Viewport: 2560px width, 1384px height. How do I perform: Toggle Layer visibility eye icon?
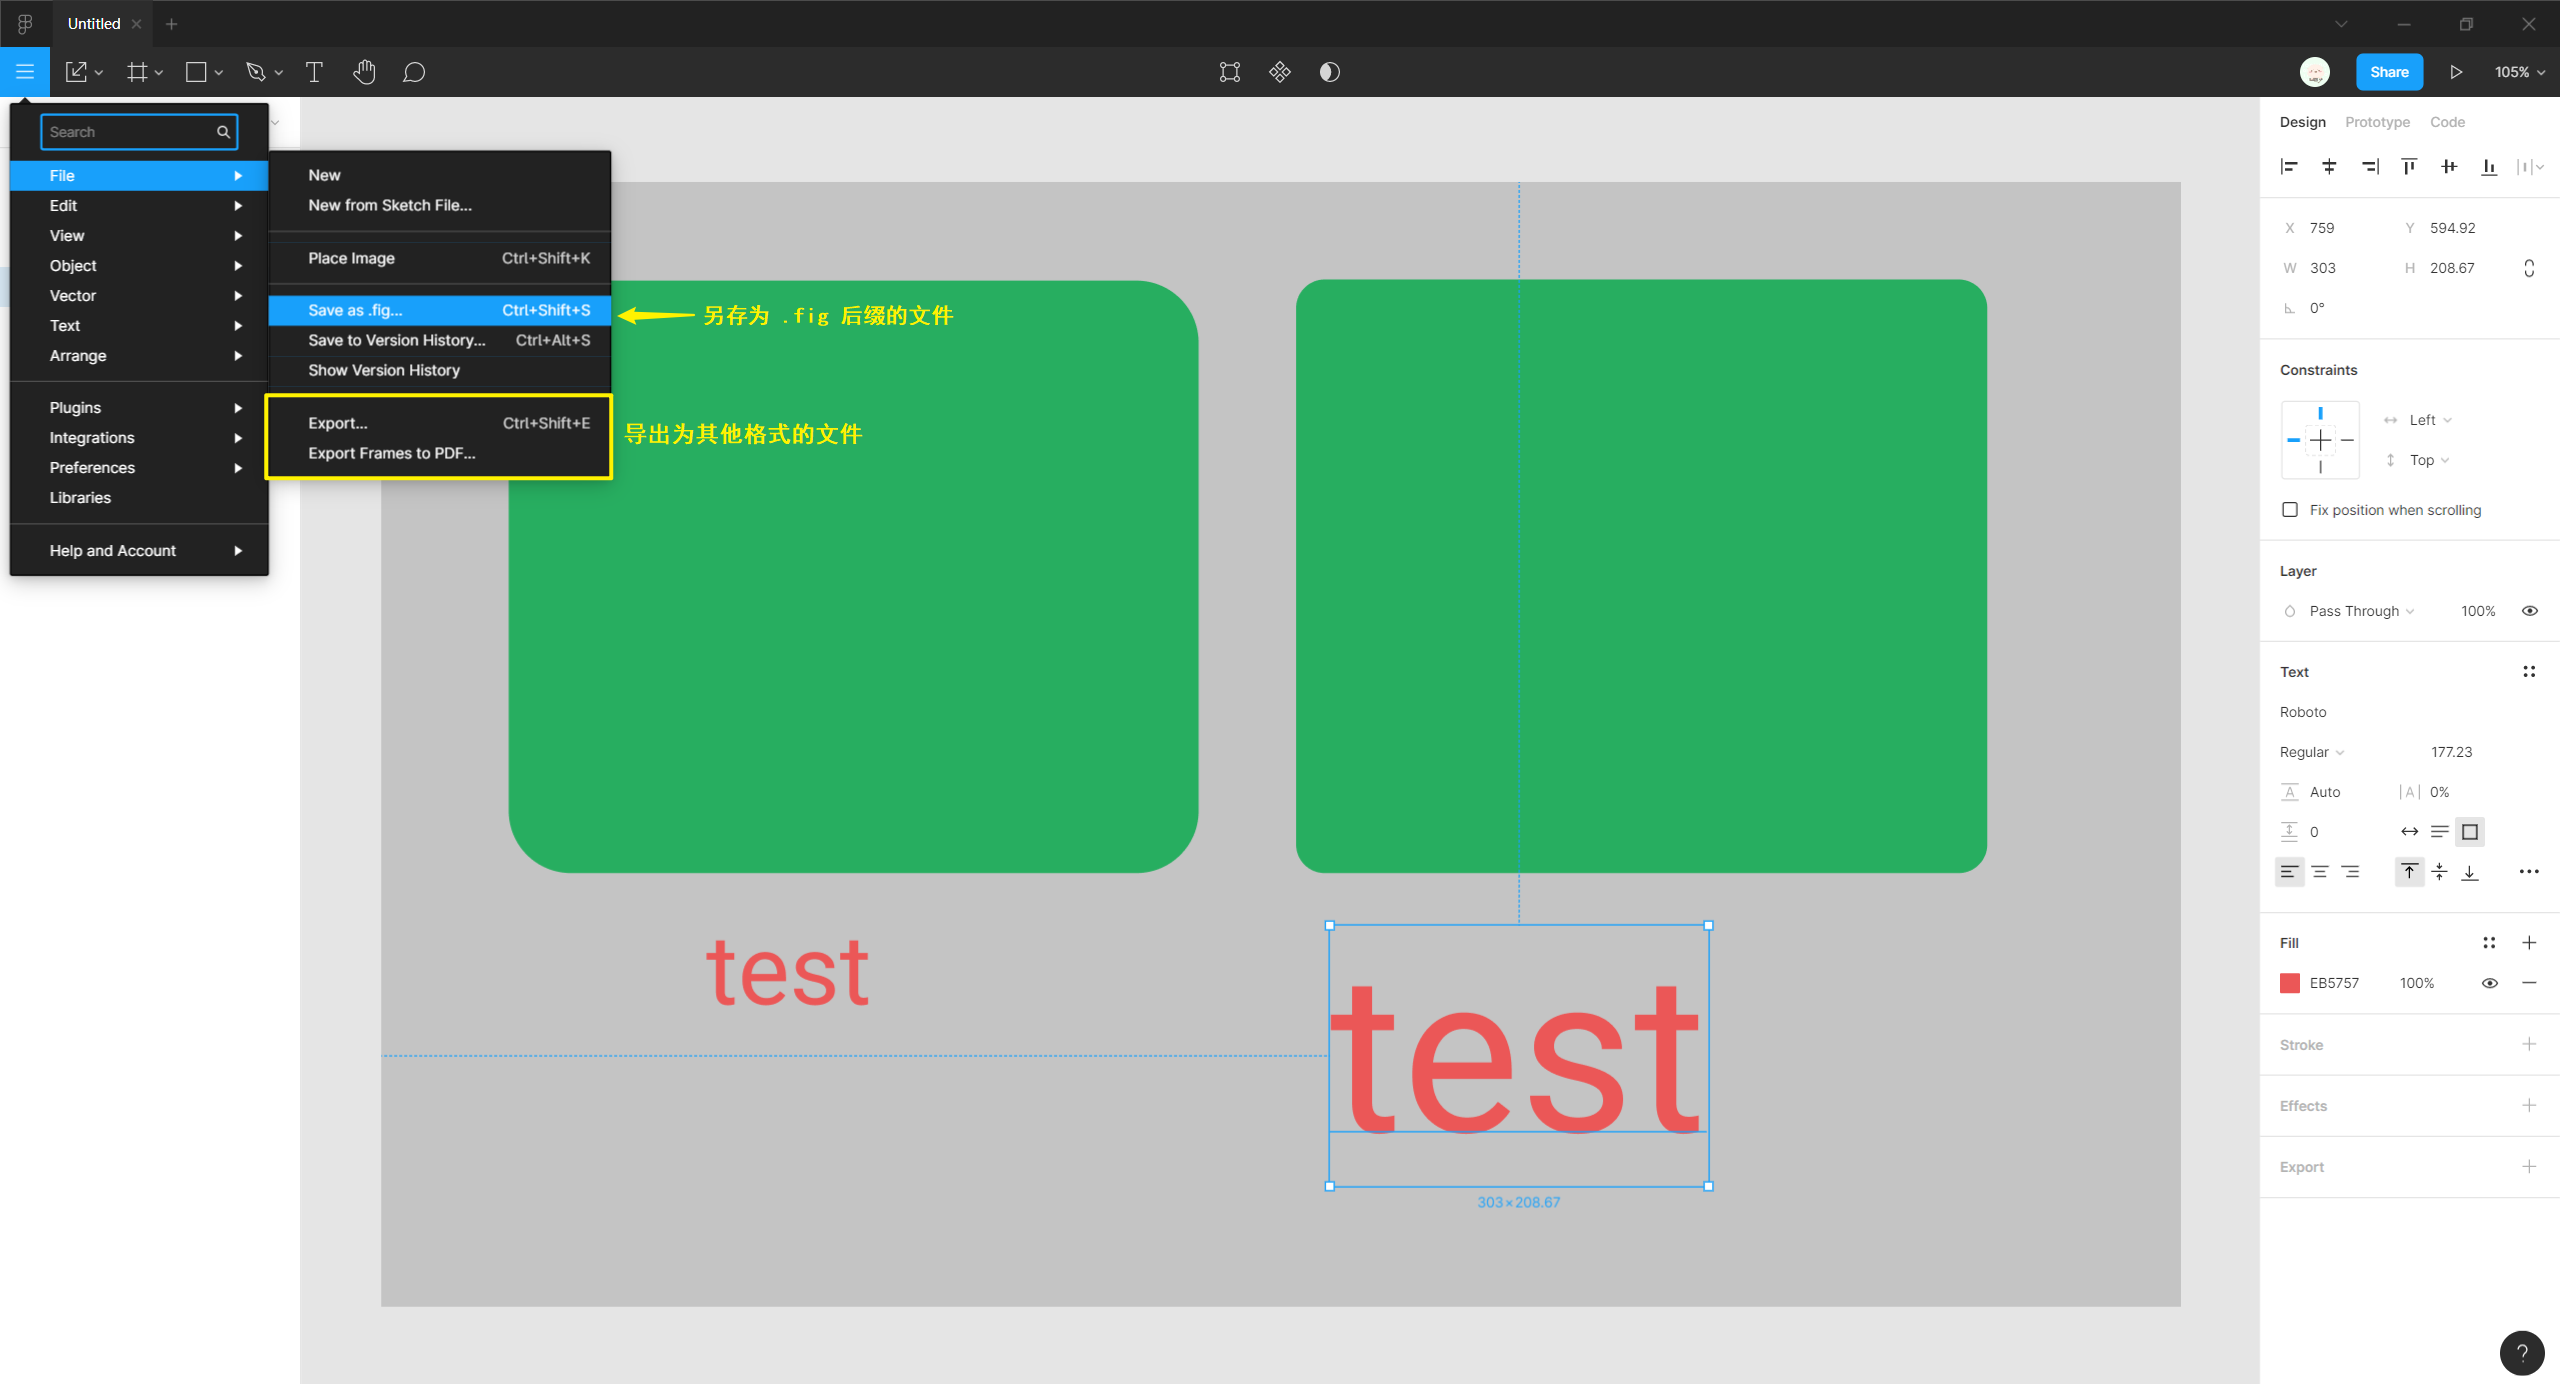pyautogui.click(x=2529, y=611)
